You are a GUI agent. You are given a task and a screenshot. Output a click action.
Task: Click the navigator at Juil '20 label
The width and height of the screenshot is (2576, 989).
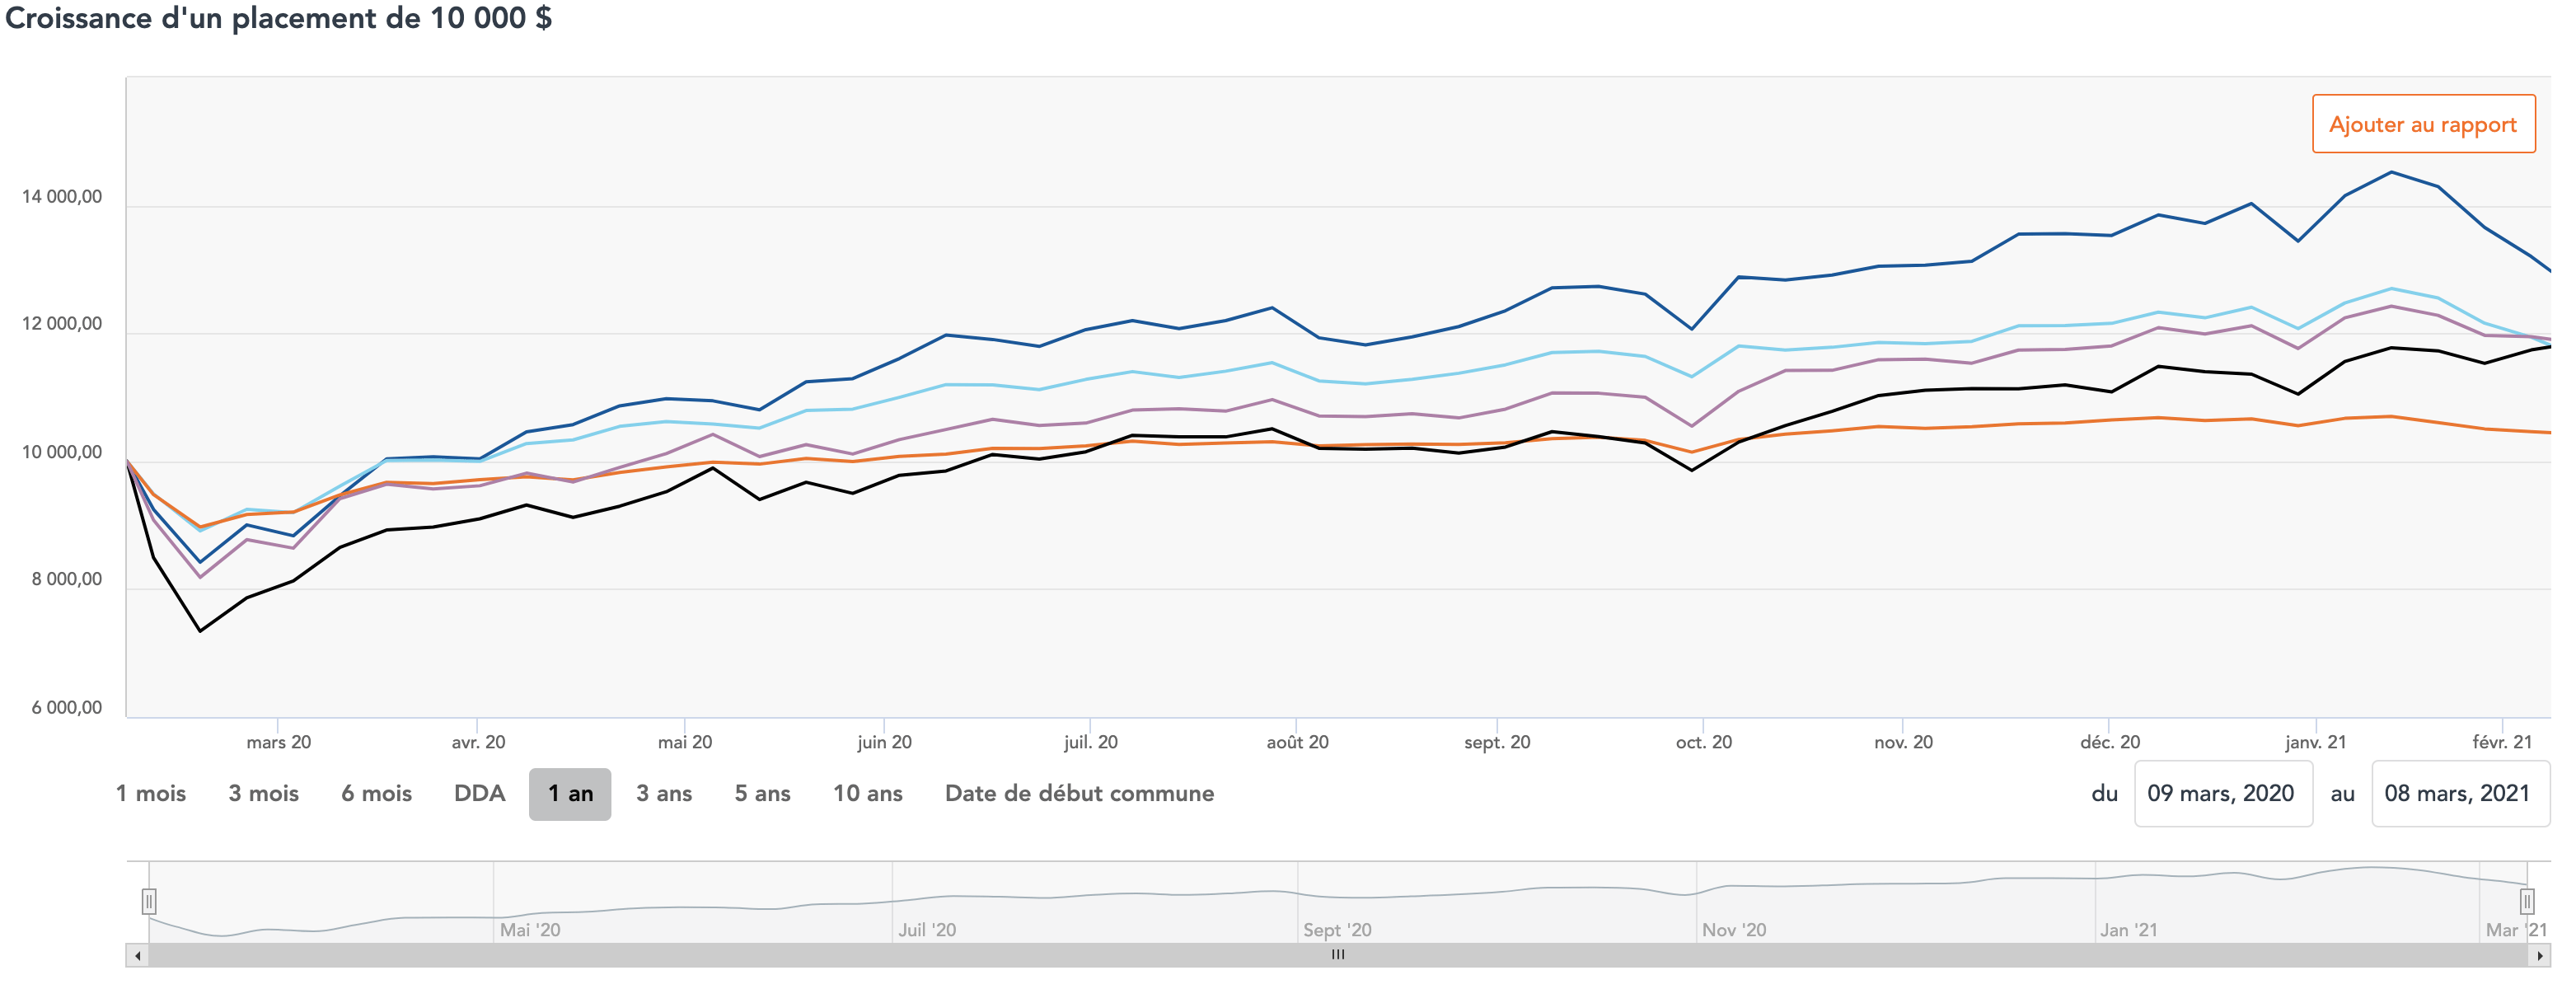[927, 929]
